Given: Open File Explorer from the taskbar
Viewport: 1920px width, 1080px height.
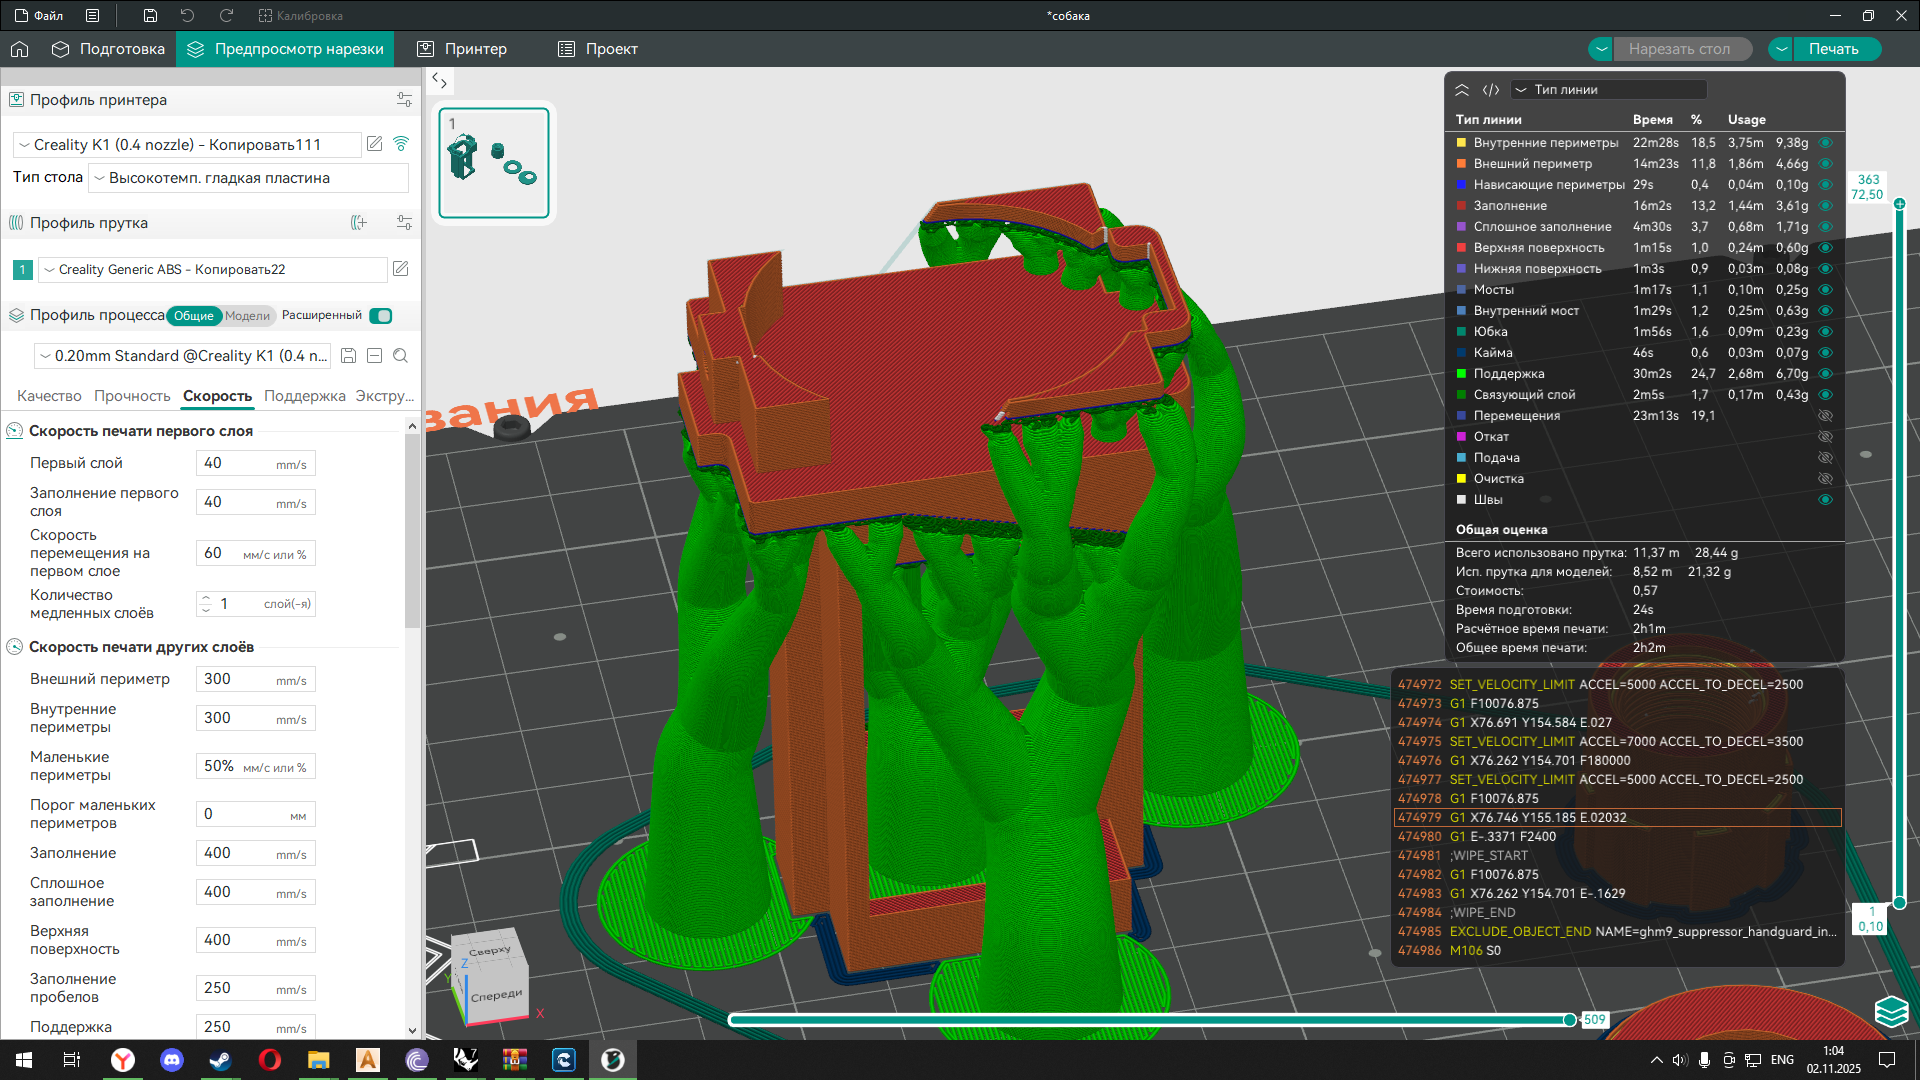Looking at the screenshot, I should (x=319, y=1060).
